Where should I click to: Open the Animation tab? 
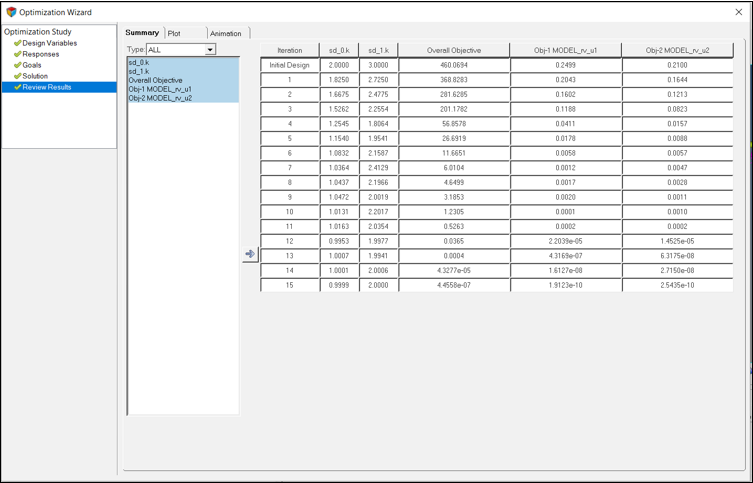pos(226,33)
